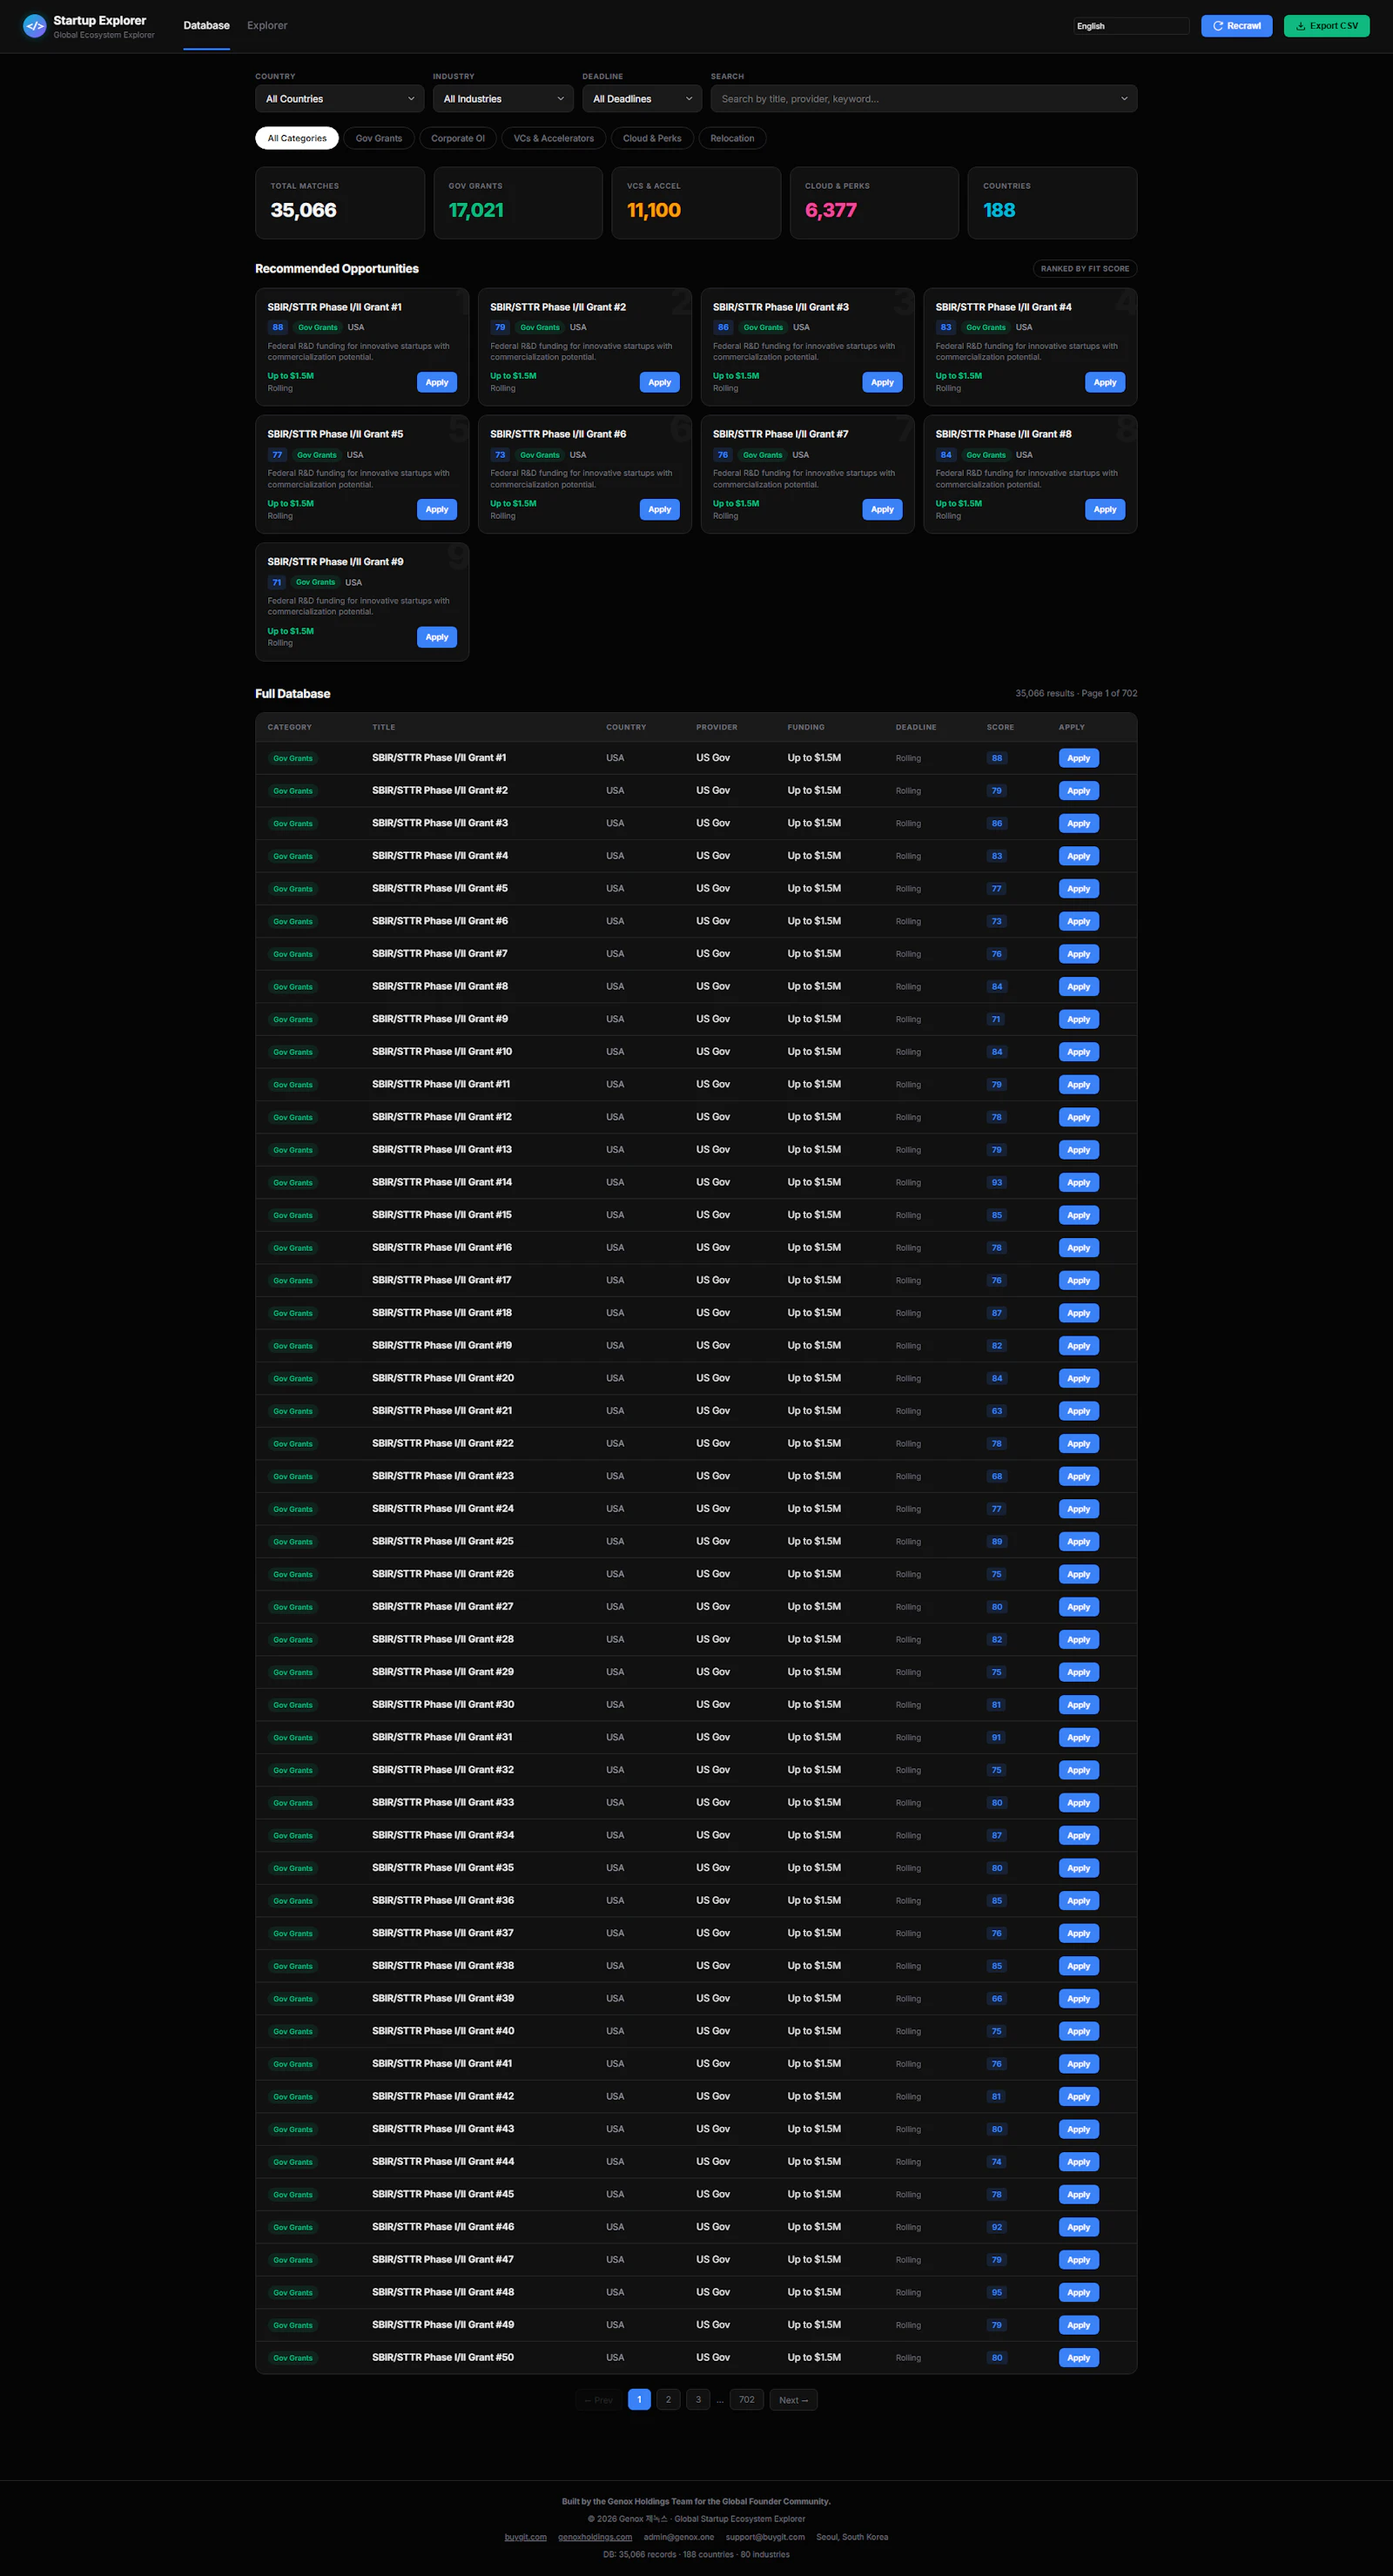The height and width of the screenshot is (2576, 1393).
Task: Open the All Deadlines dropdown
Action: 642,99
